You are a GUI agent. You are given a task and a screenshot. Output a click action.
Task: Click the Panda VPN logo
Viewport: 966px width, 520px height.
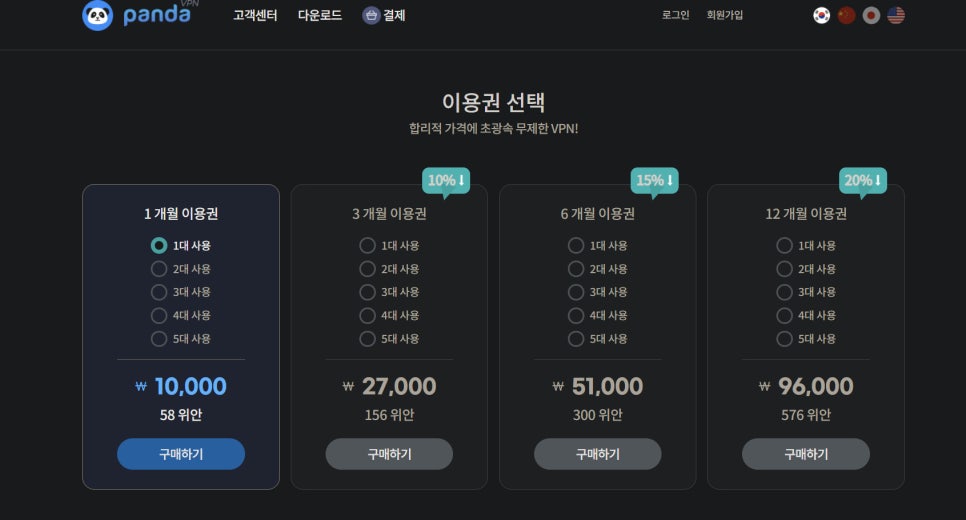[140, 15]
